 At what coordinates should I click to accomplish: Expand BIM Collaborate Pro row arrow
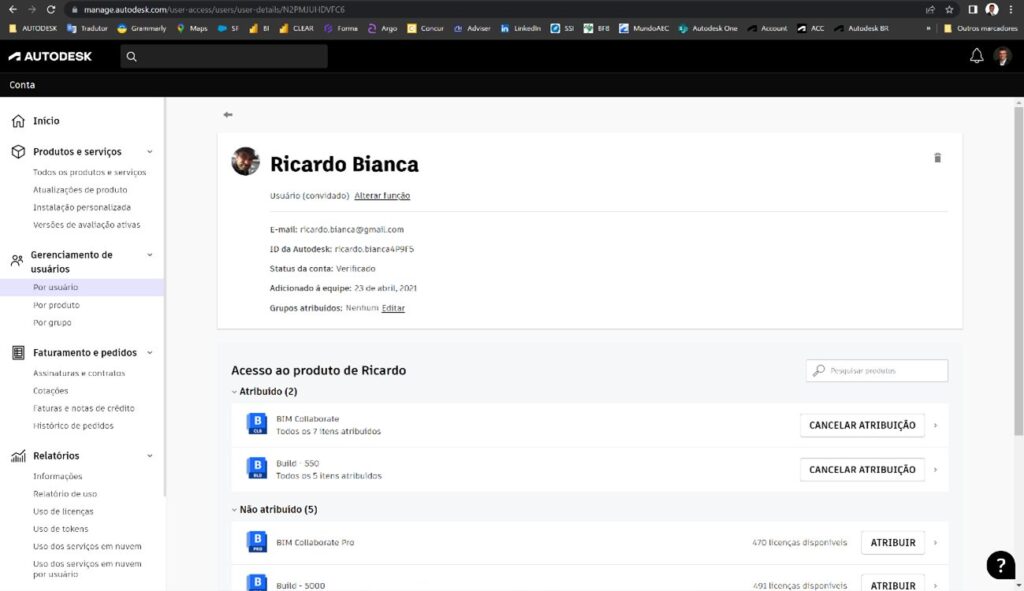point(935,543)
